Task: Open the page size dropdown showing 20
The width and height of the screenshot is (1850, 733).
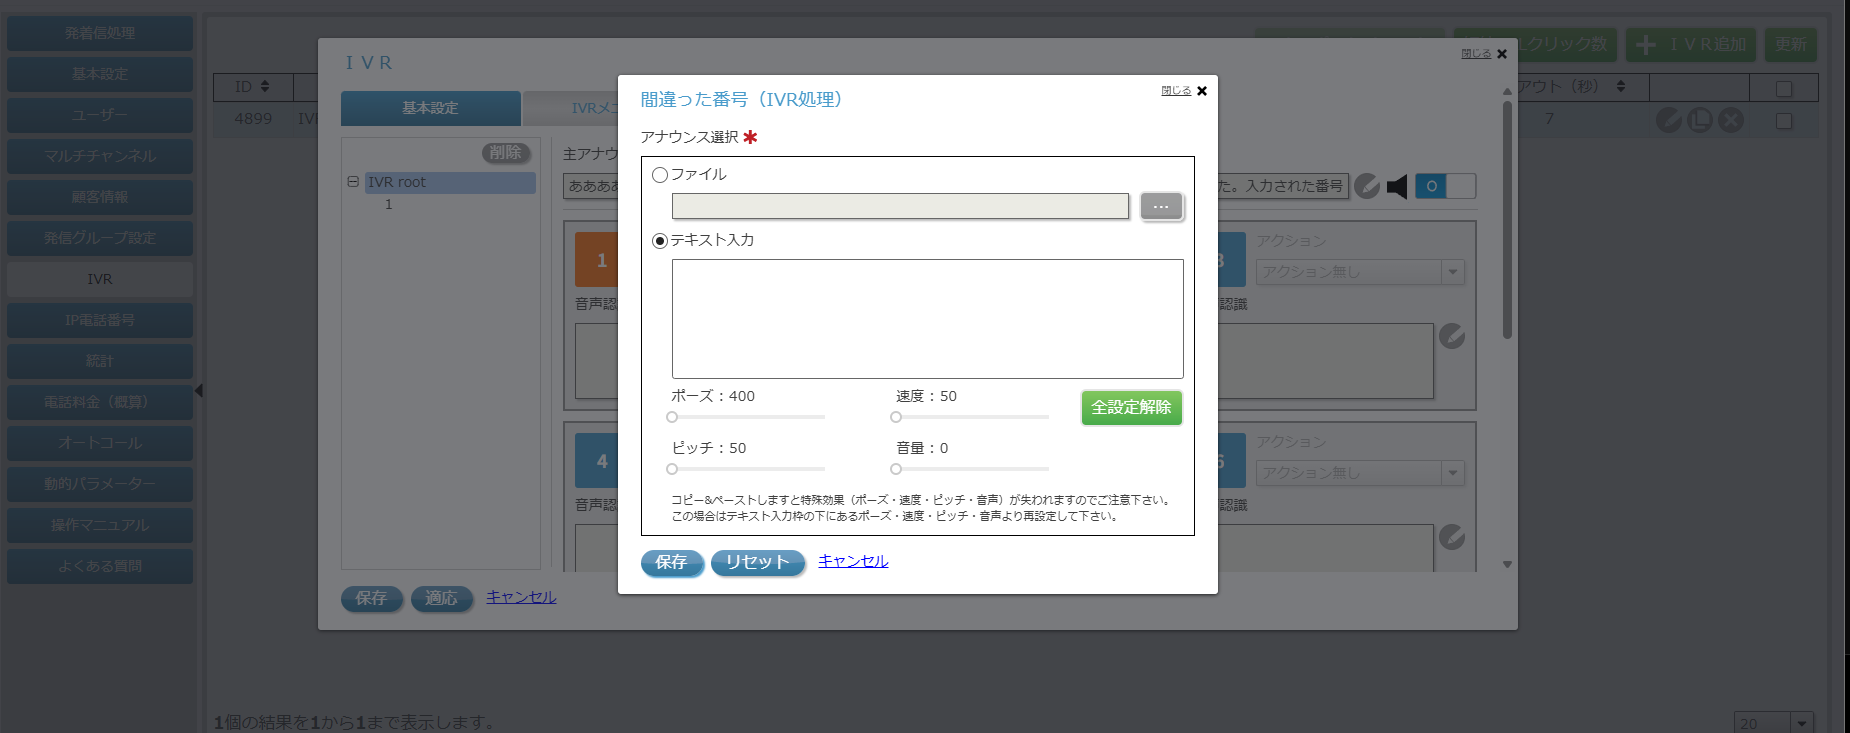Action: (1774, 723)
